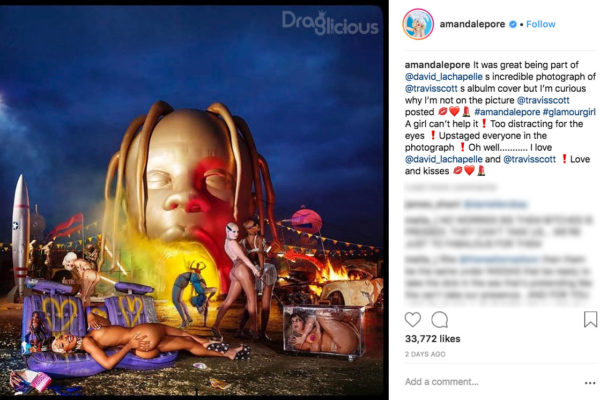Open @david_lachapelle mention before 'incredible photograph'
This screenshot has height=400, width=600.
pyautogui.click(x=443, y=77)
